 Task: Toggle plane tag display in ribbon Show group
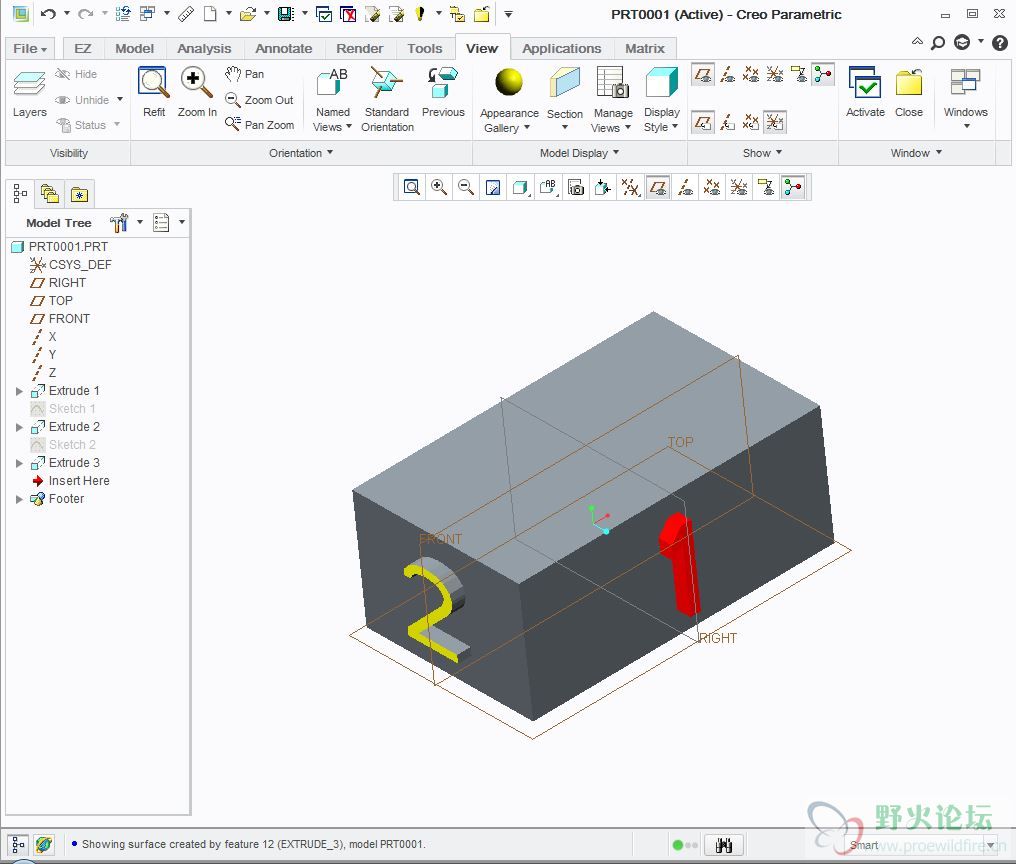pos(703,122)
